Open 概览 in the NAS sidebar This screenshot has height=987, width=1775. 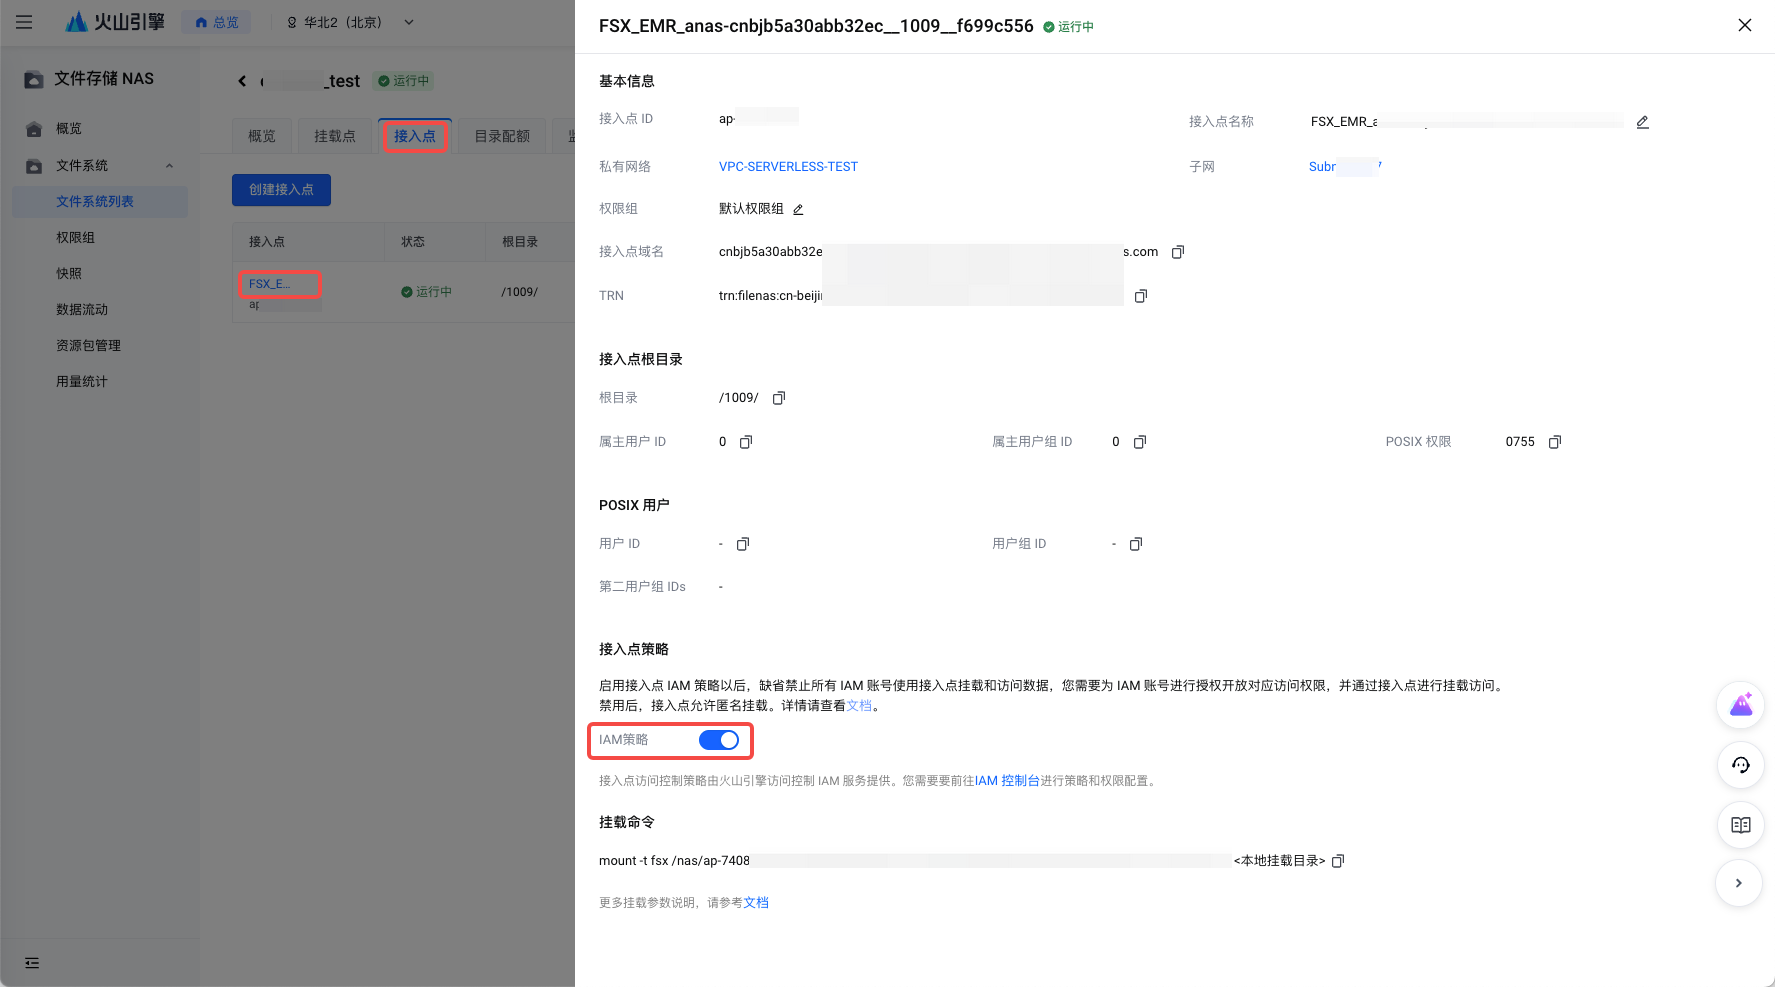[69, 129]
